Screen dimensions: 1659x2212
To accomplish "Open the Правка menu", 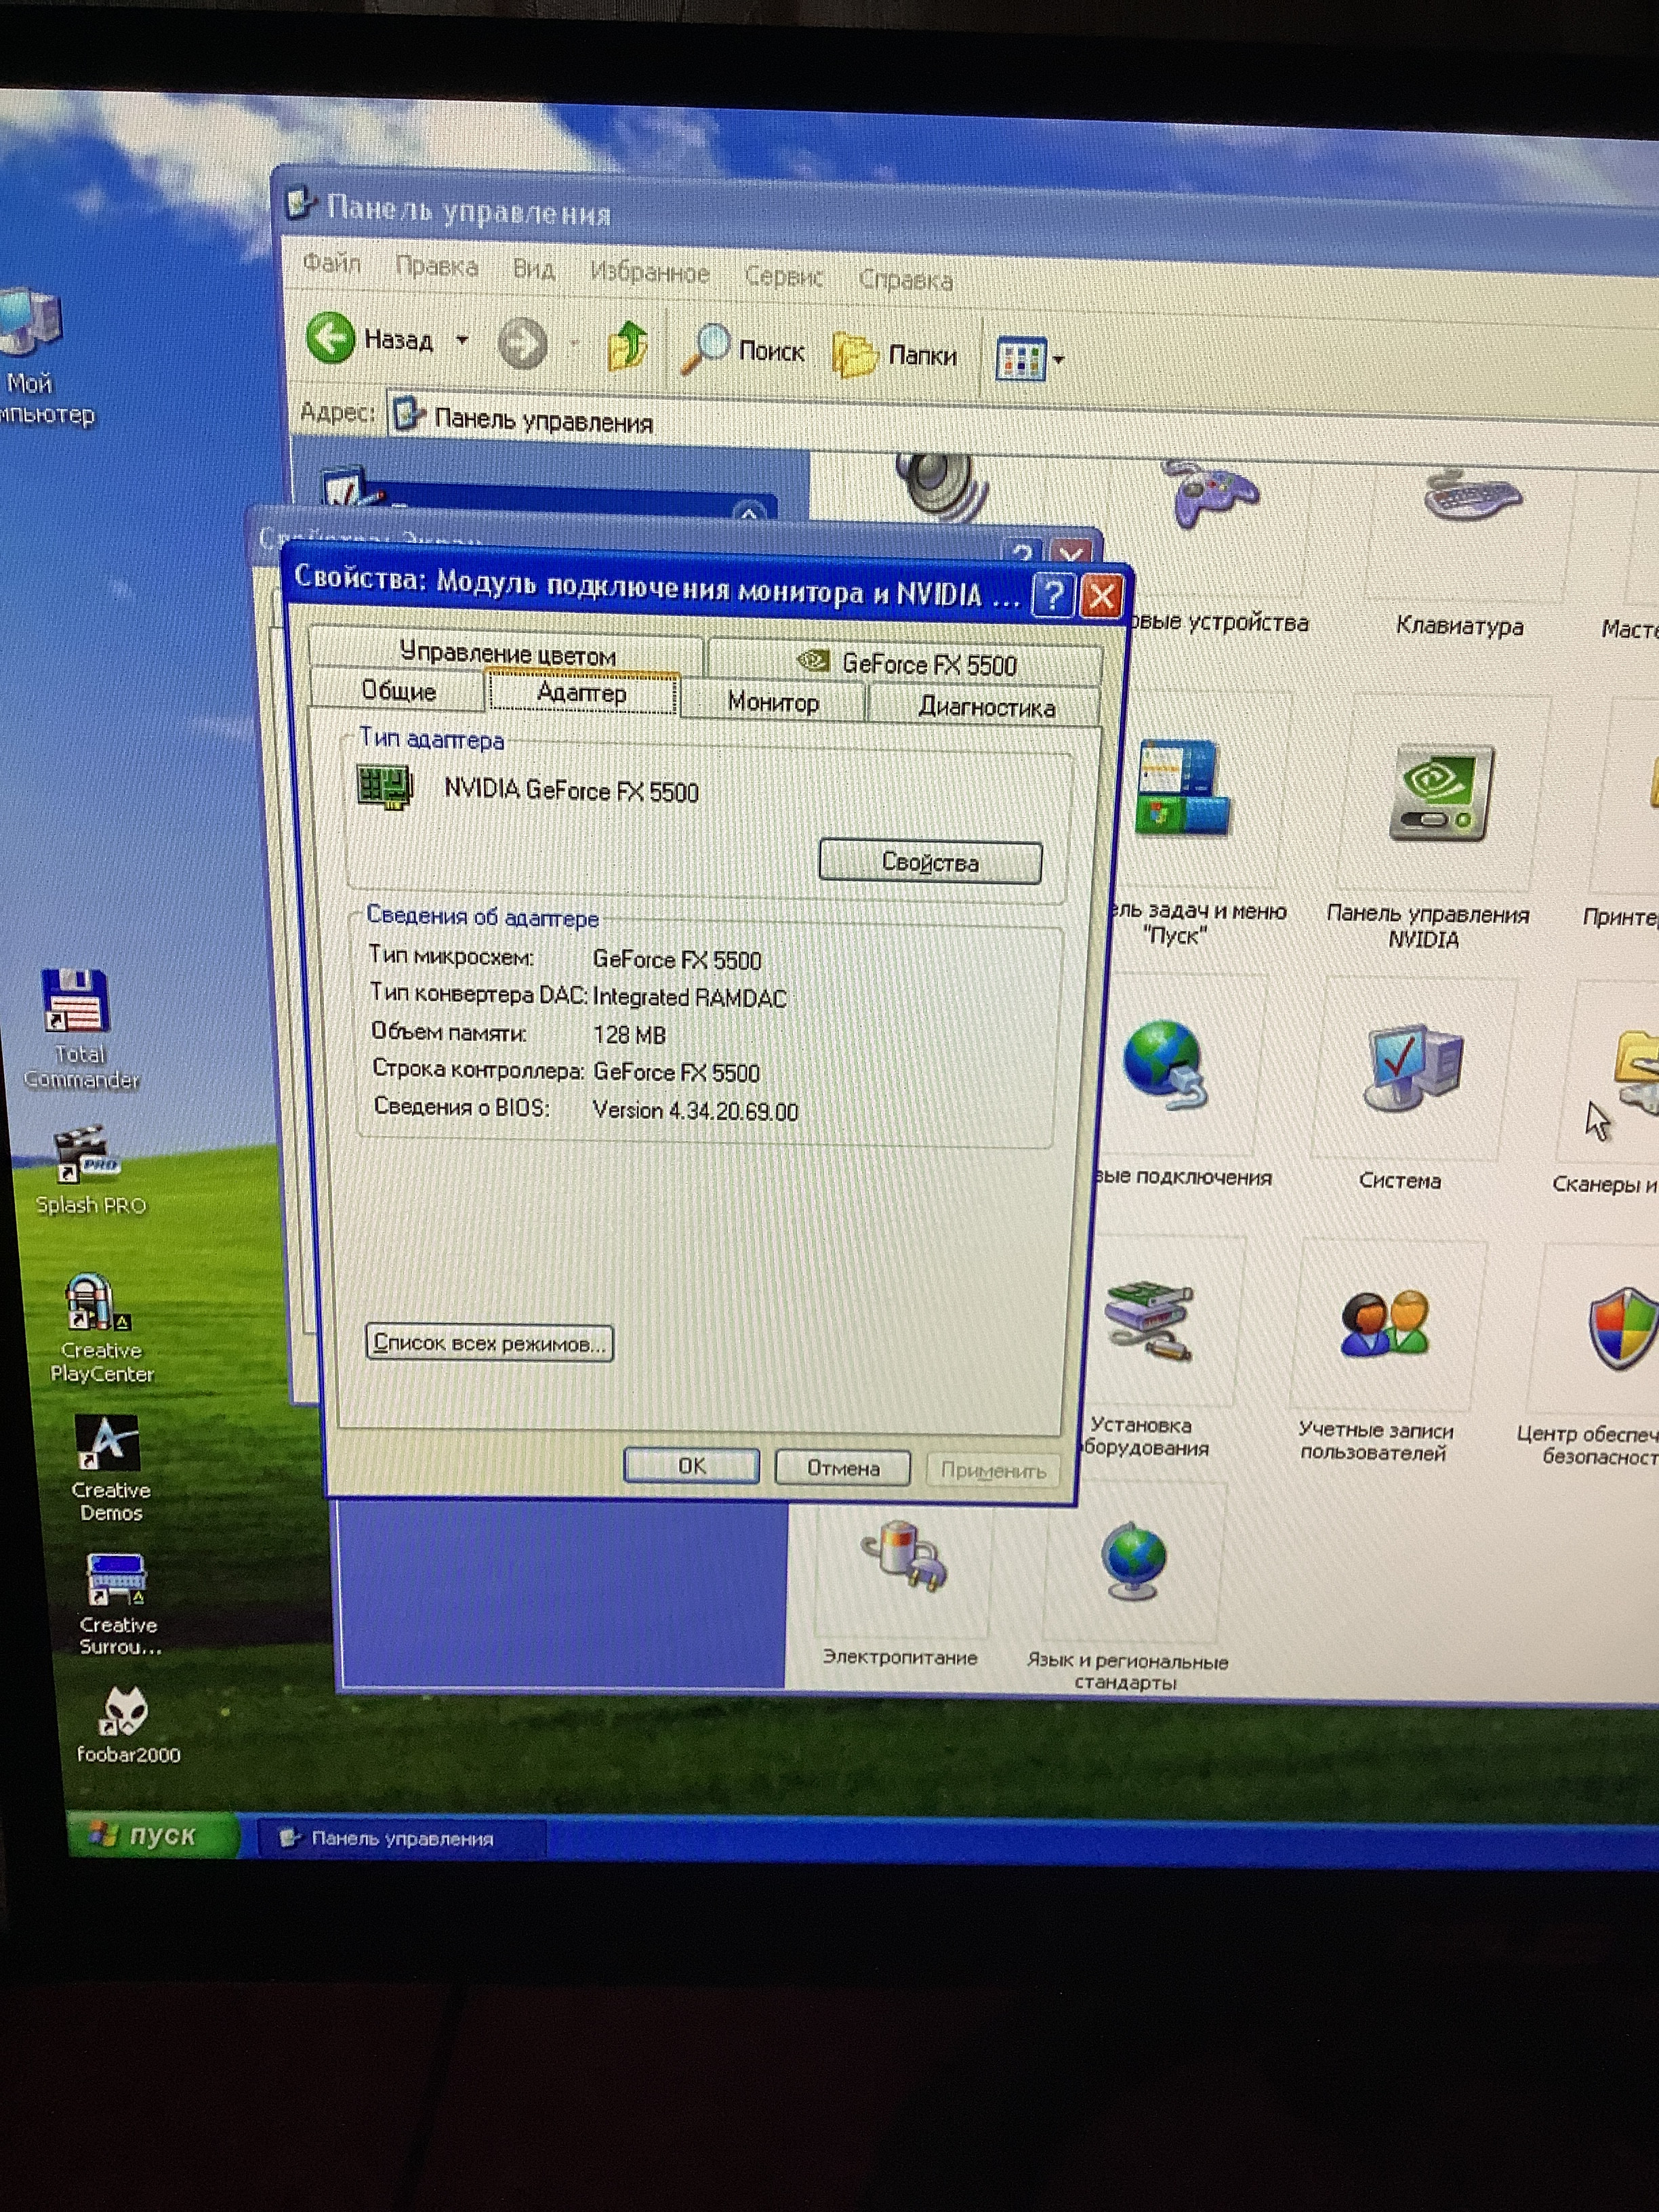I will pos(437,267).
